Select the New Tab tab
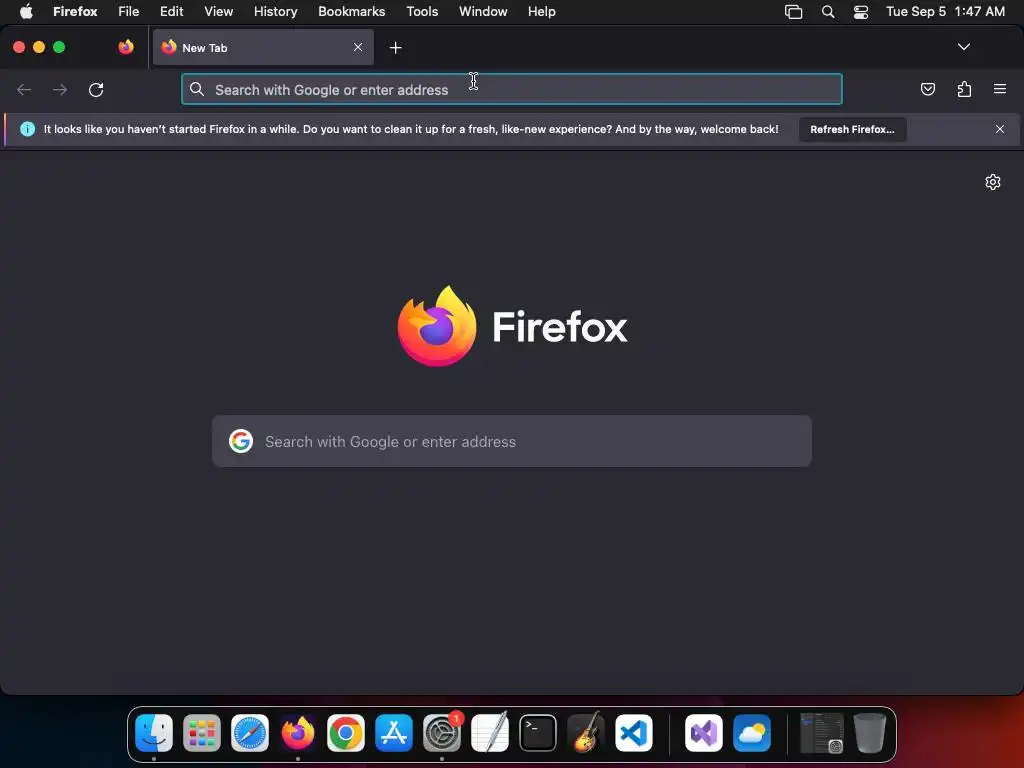The height and width of the screenshot is (768, 1024). [x=263, y=47]
